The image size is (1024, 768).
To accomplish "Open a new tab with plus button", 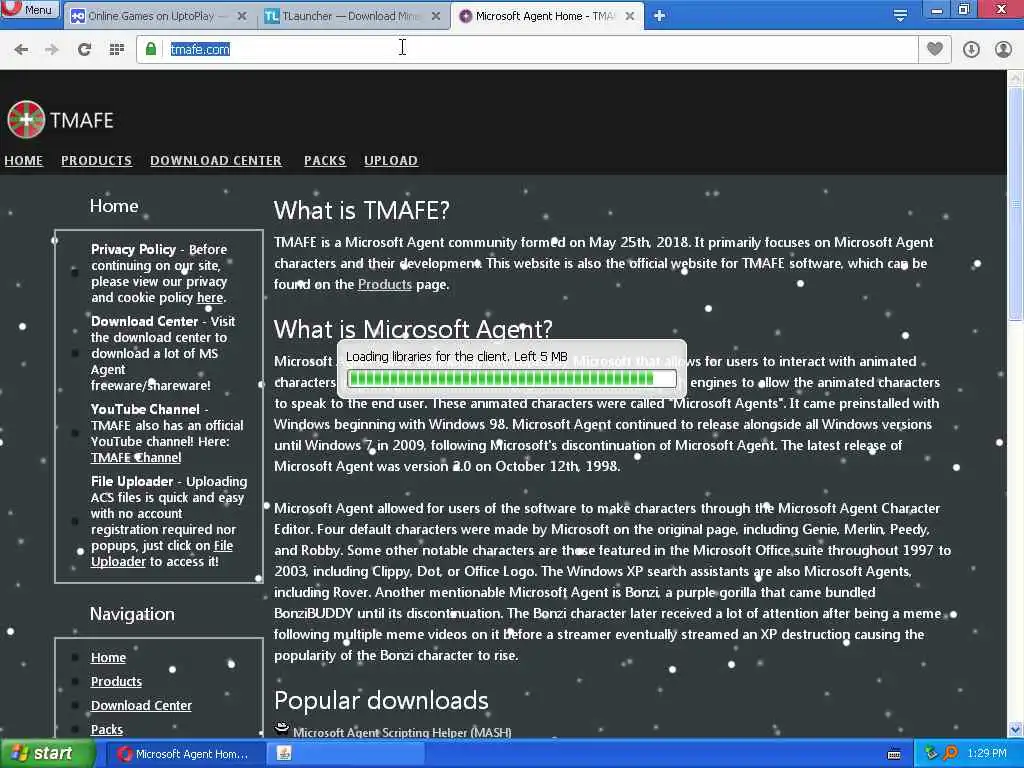I will pos(660,16).
